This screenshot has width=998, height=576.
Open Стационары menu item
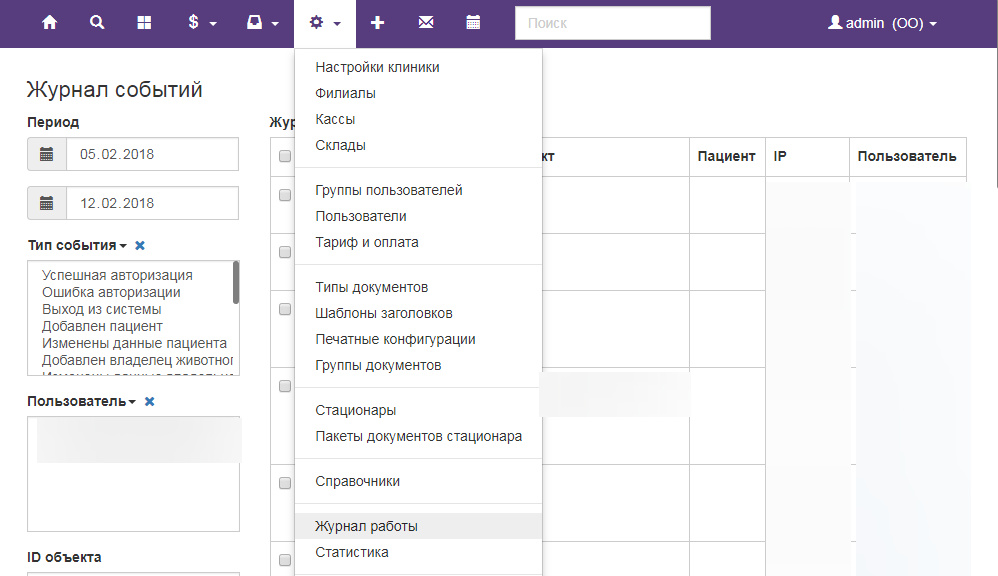coord(418,411)
